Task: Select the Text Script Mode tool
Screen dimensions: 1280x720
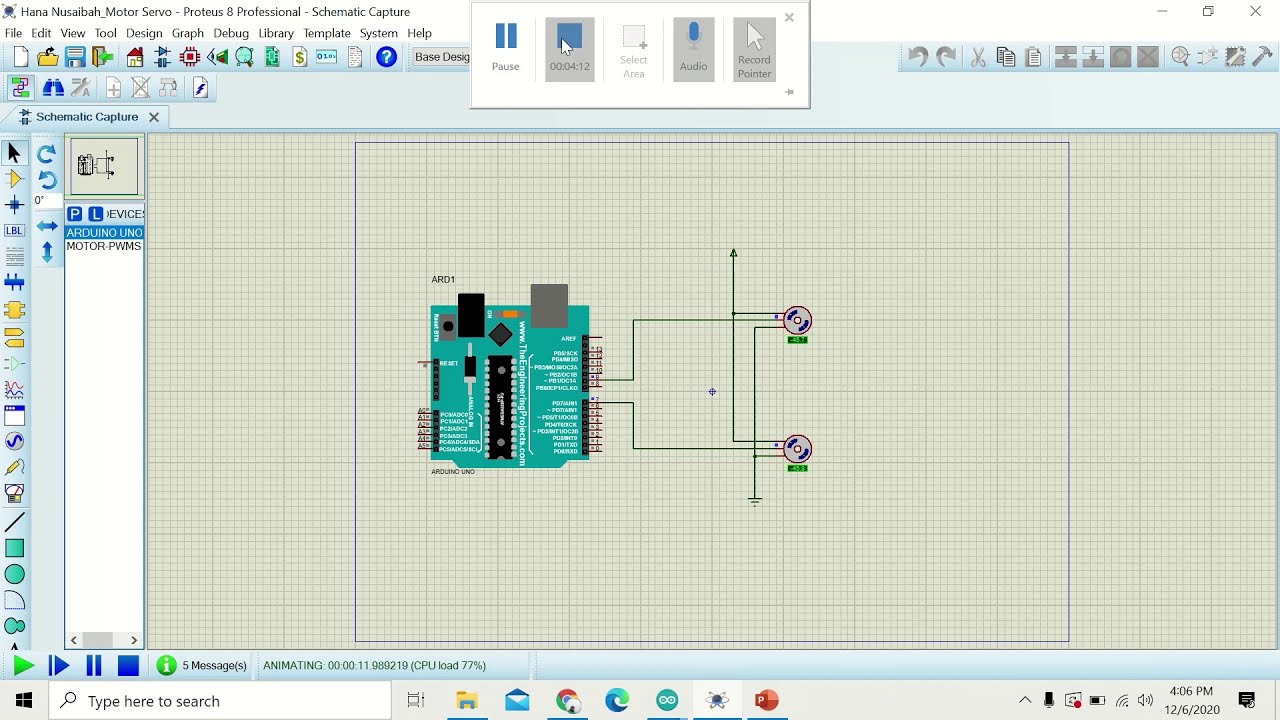Action: tap(14, 257)
